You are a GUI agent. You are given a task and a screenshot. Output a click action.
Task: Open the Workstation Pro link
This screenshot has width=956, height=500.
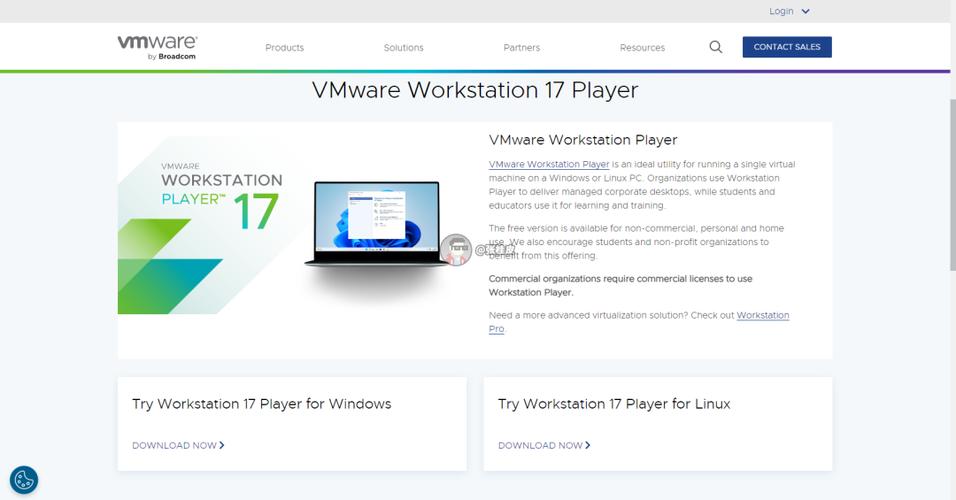point(763,315)
